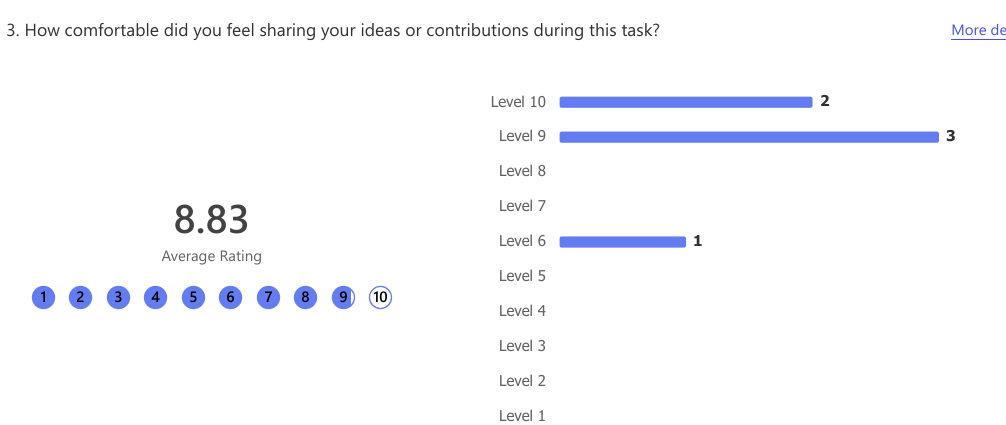Viewport: 1006px width, 425px height.
Task: Select rating circle number 7
Action: coord(268,297)
